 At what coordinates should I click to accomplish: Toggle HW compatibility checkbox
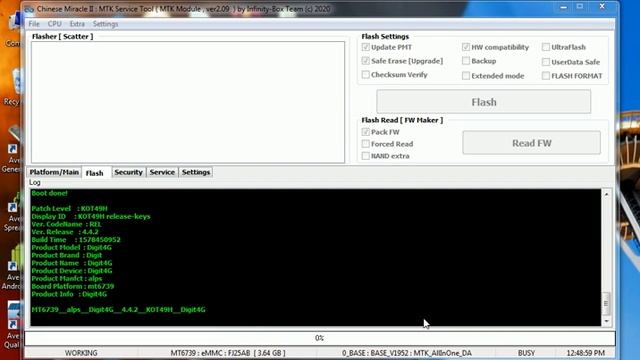point(466,47)
